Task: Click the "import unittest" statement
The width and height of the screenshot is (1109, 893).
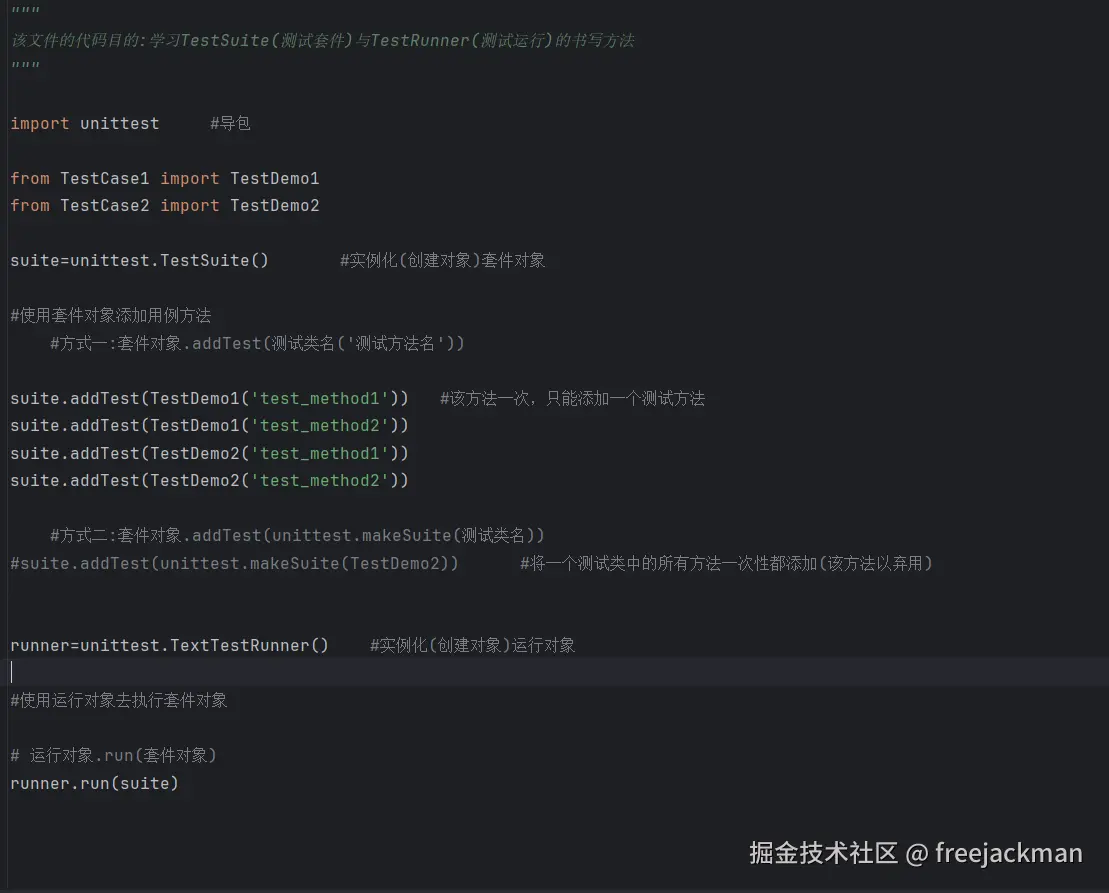Action: coord(85,124)
